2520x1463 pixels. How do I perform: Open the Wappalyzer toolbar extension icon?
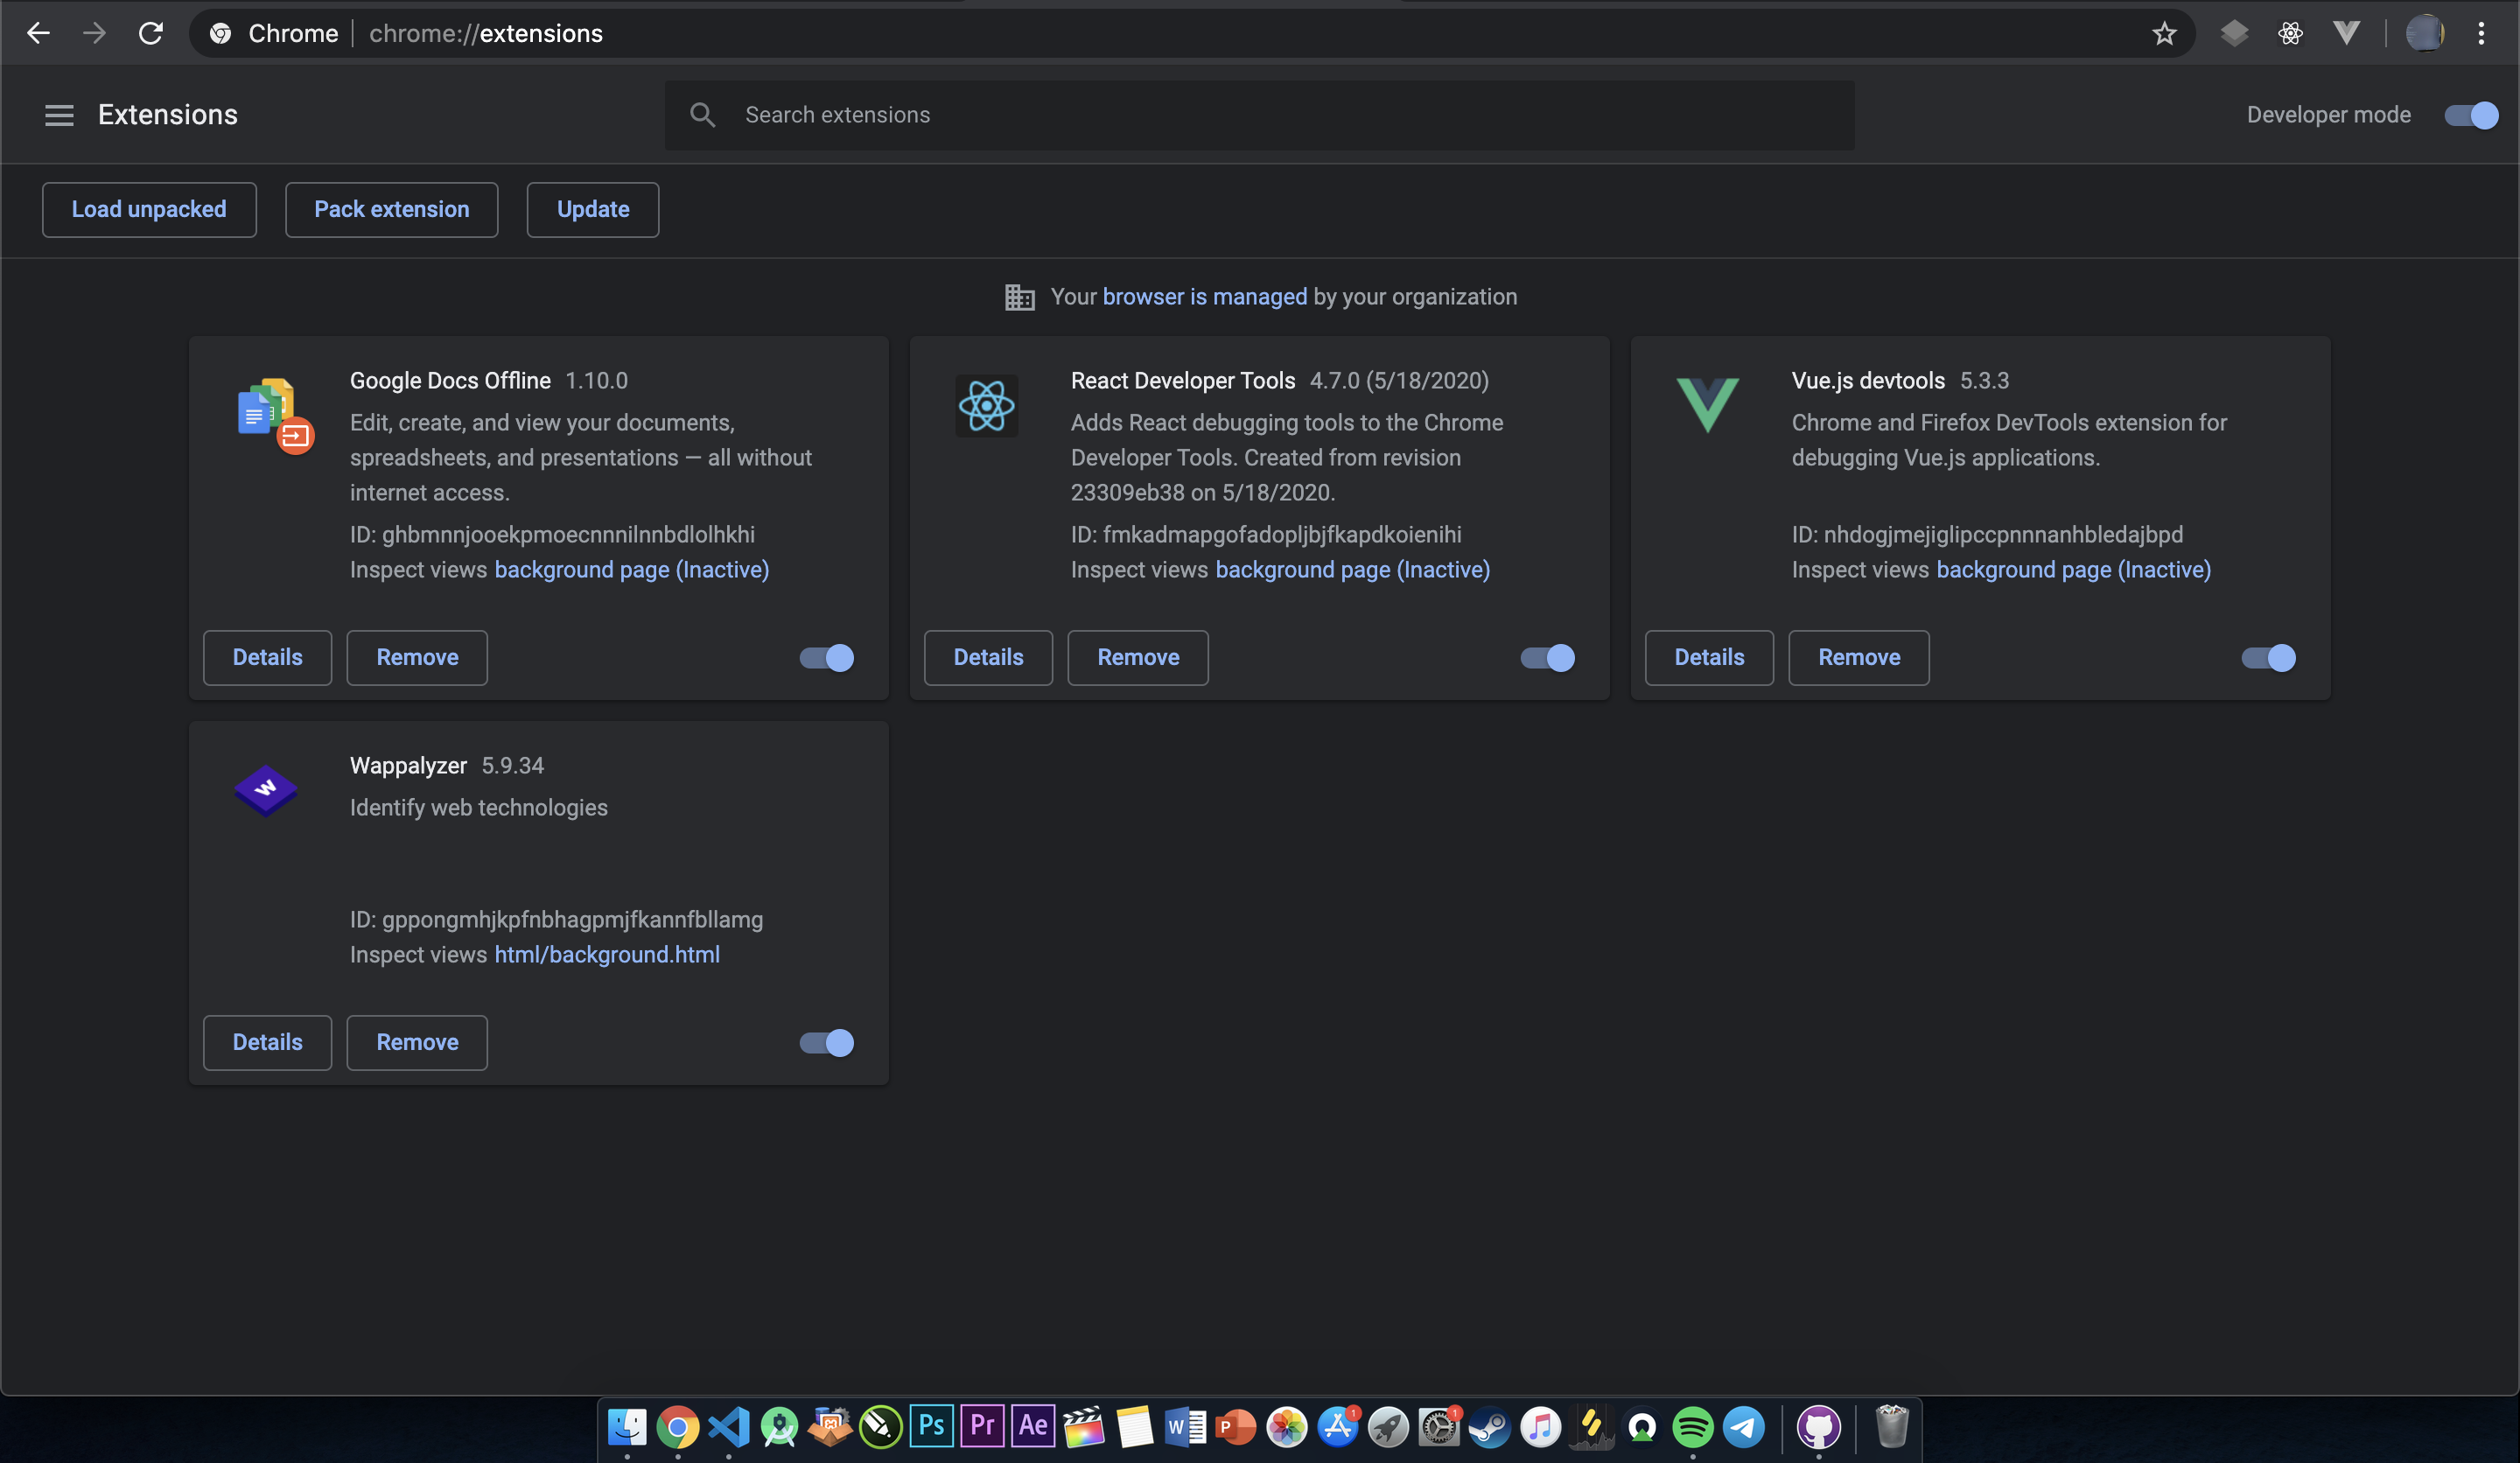(x=2234, y=33)
